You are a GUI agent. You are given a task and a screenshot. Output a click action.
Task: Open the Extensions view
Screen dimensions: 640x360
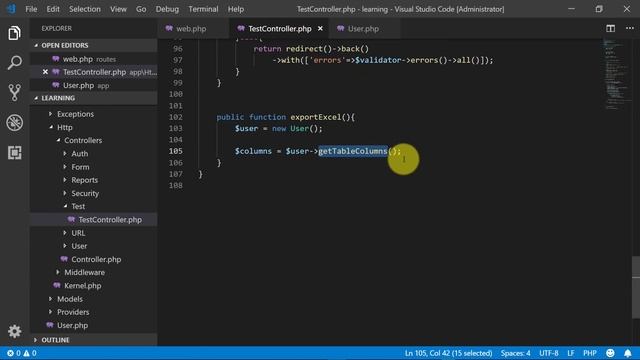tap(14, 153)
